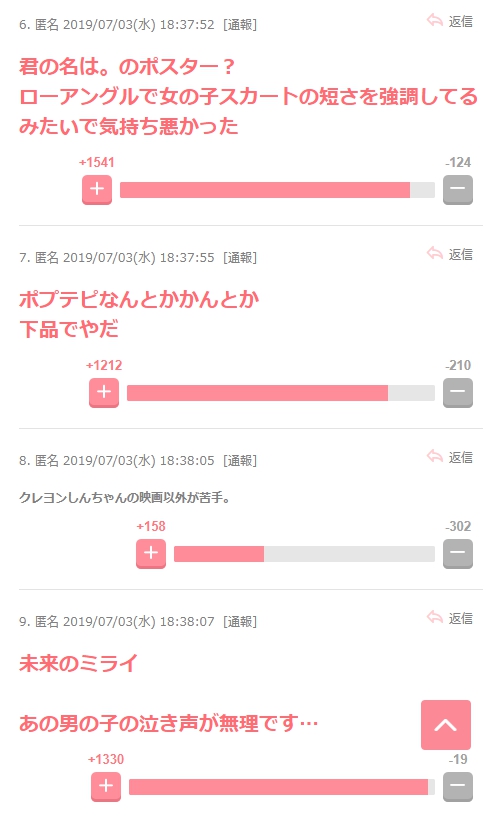Viewport: 486px width, 818px height.
Task: Downvote comment 9 with minus button
Action: point(458,787)
